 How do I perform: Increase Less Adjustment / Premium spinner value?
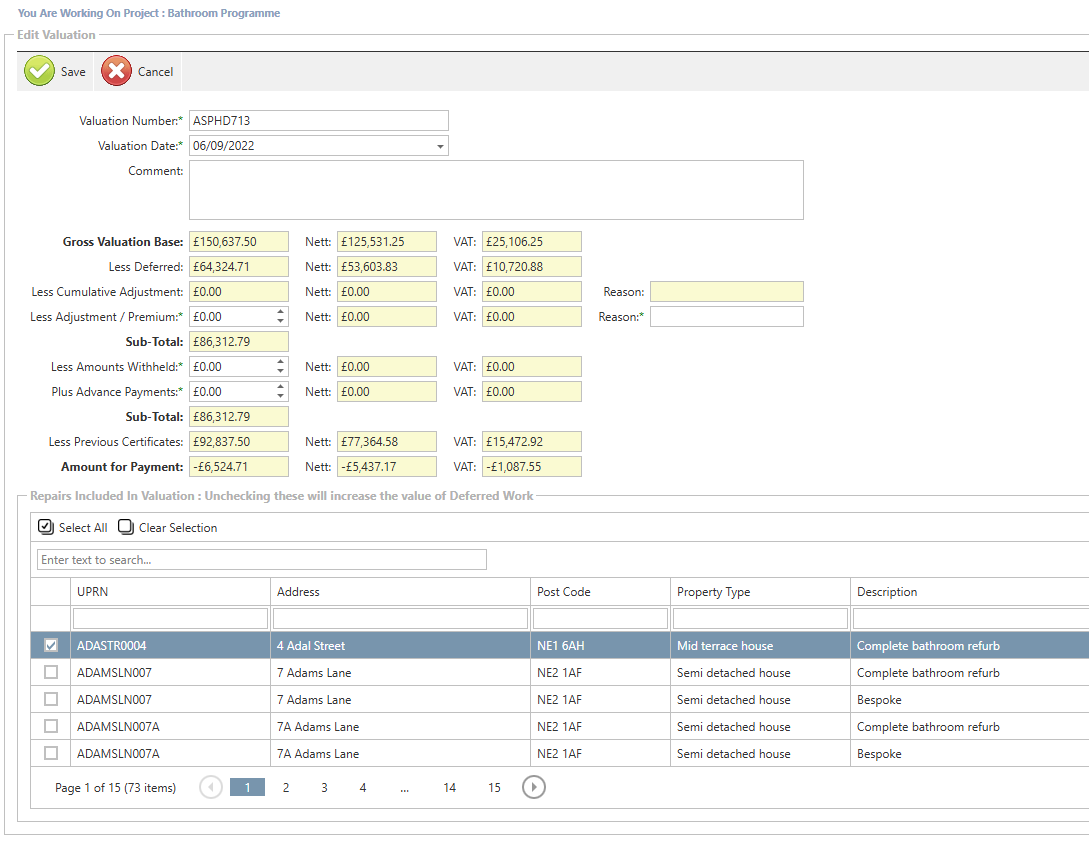(x=281, y=312)
